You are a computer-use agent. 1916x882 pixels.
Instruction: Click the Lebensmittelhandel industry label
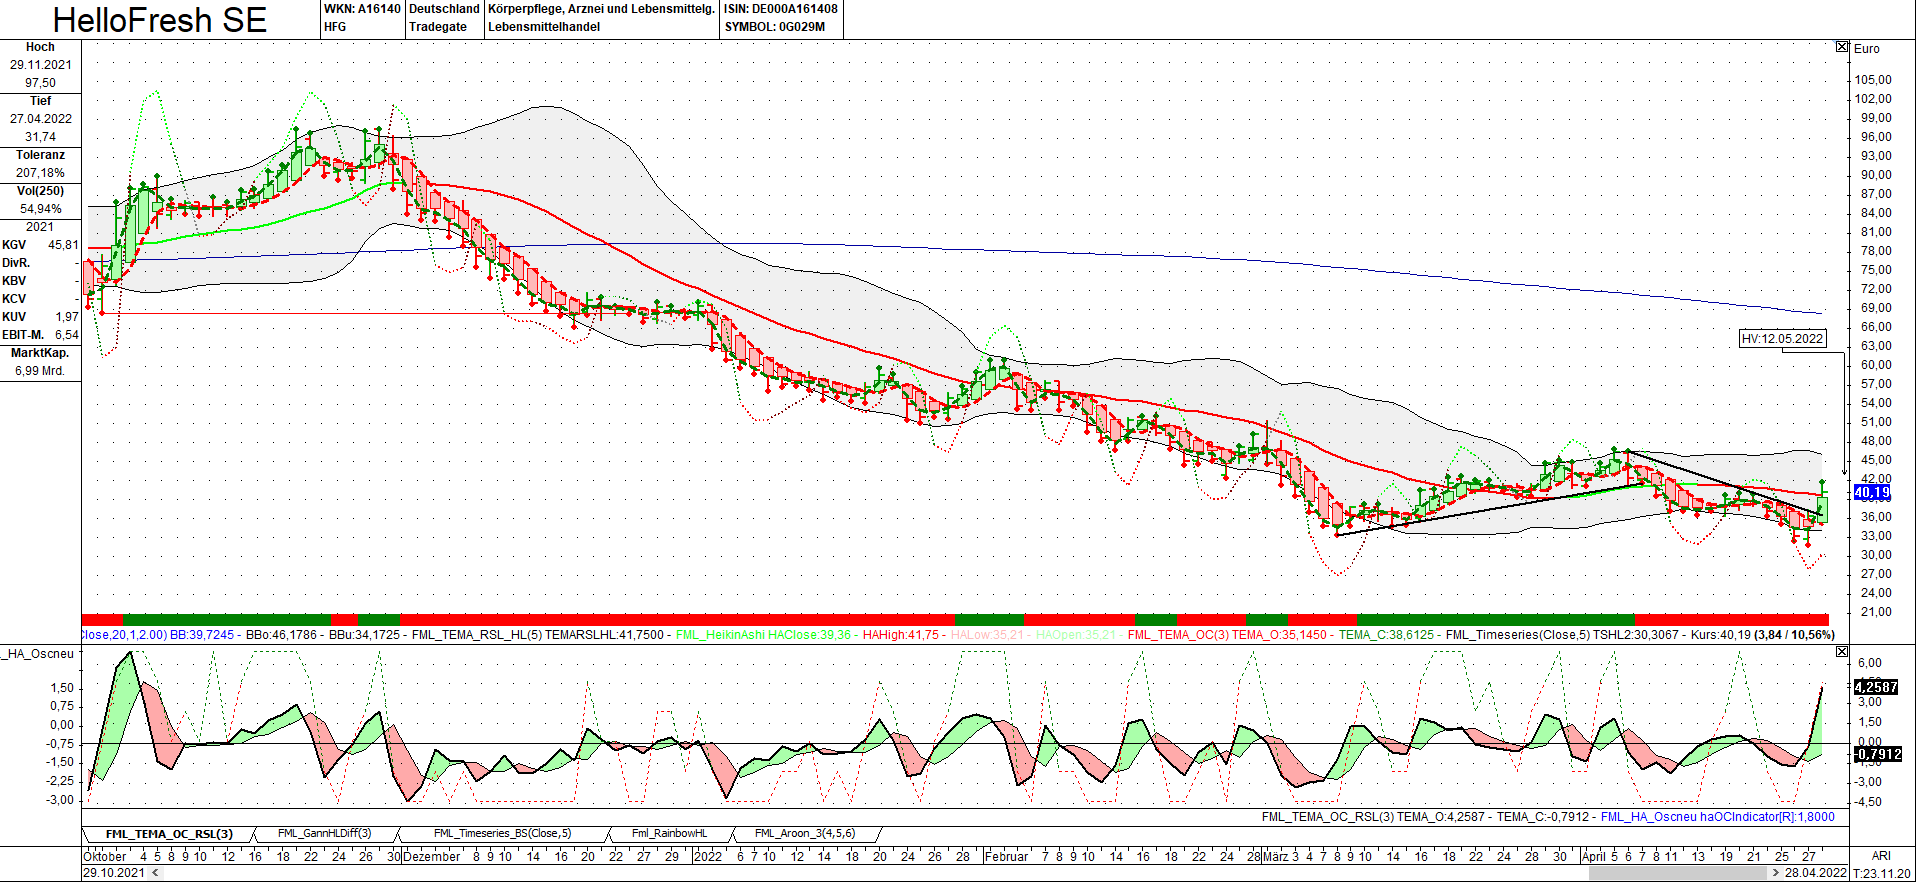click(544, 27)
